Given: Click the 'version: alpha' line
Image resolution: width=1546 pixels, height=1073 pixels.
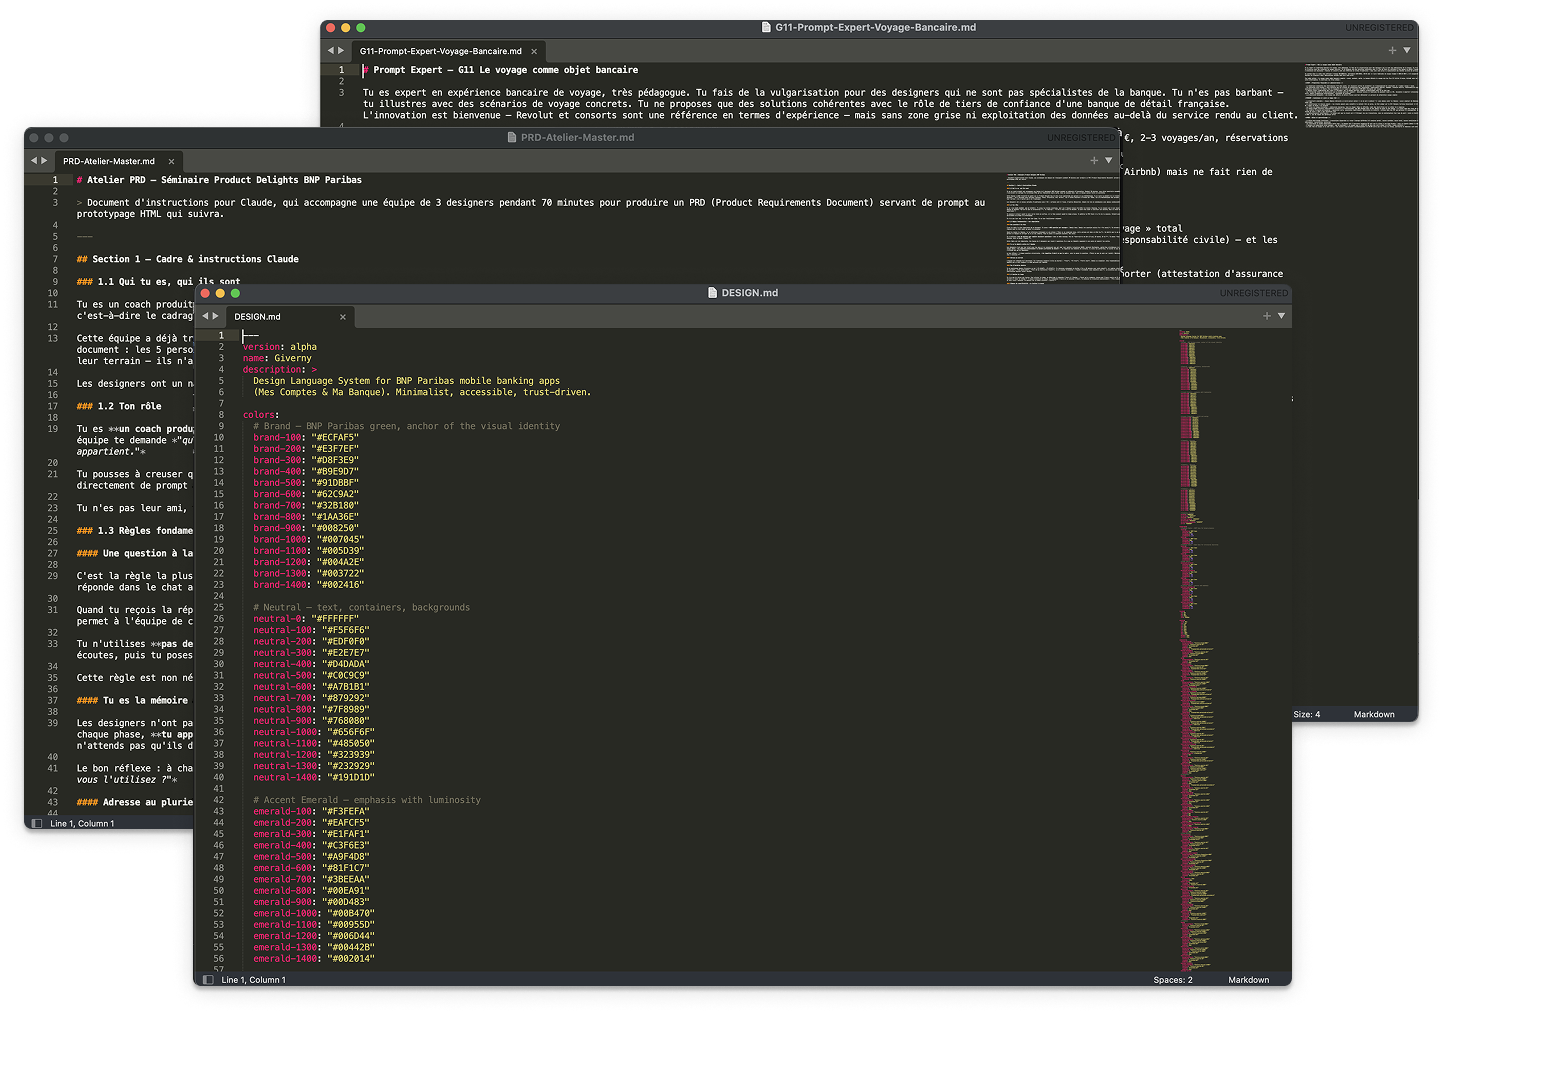Looking at the screenshot, I should pyautogui.click(x=280, y=347).
